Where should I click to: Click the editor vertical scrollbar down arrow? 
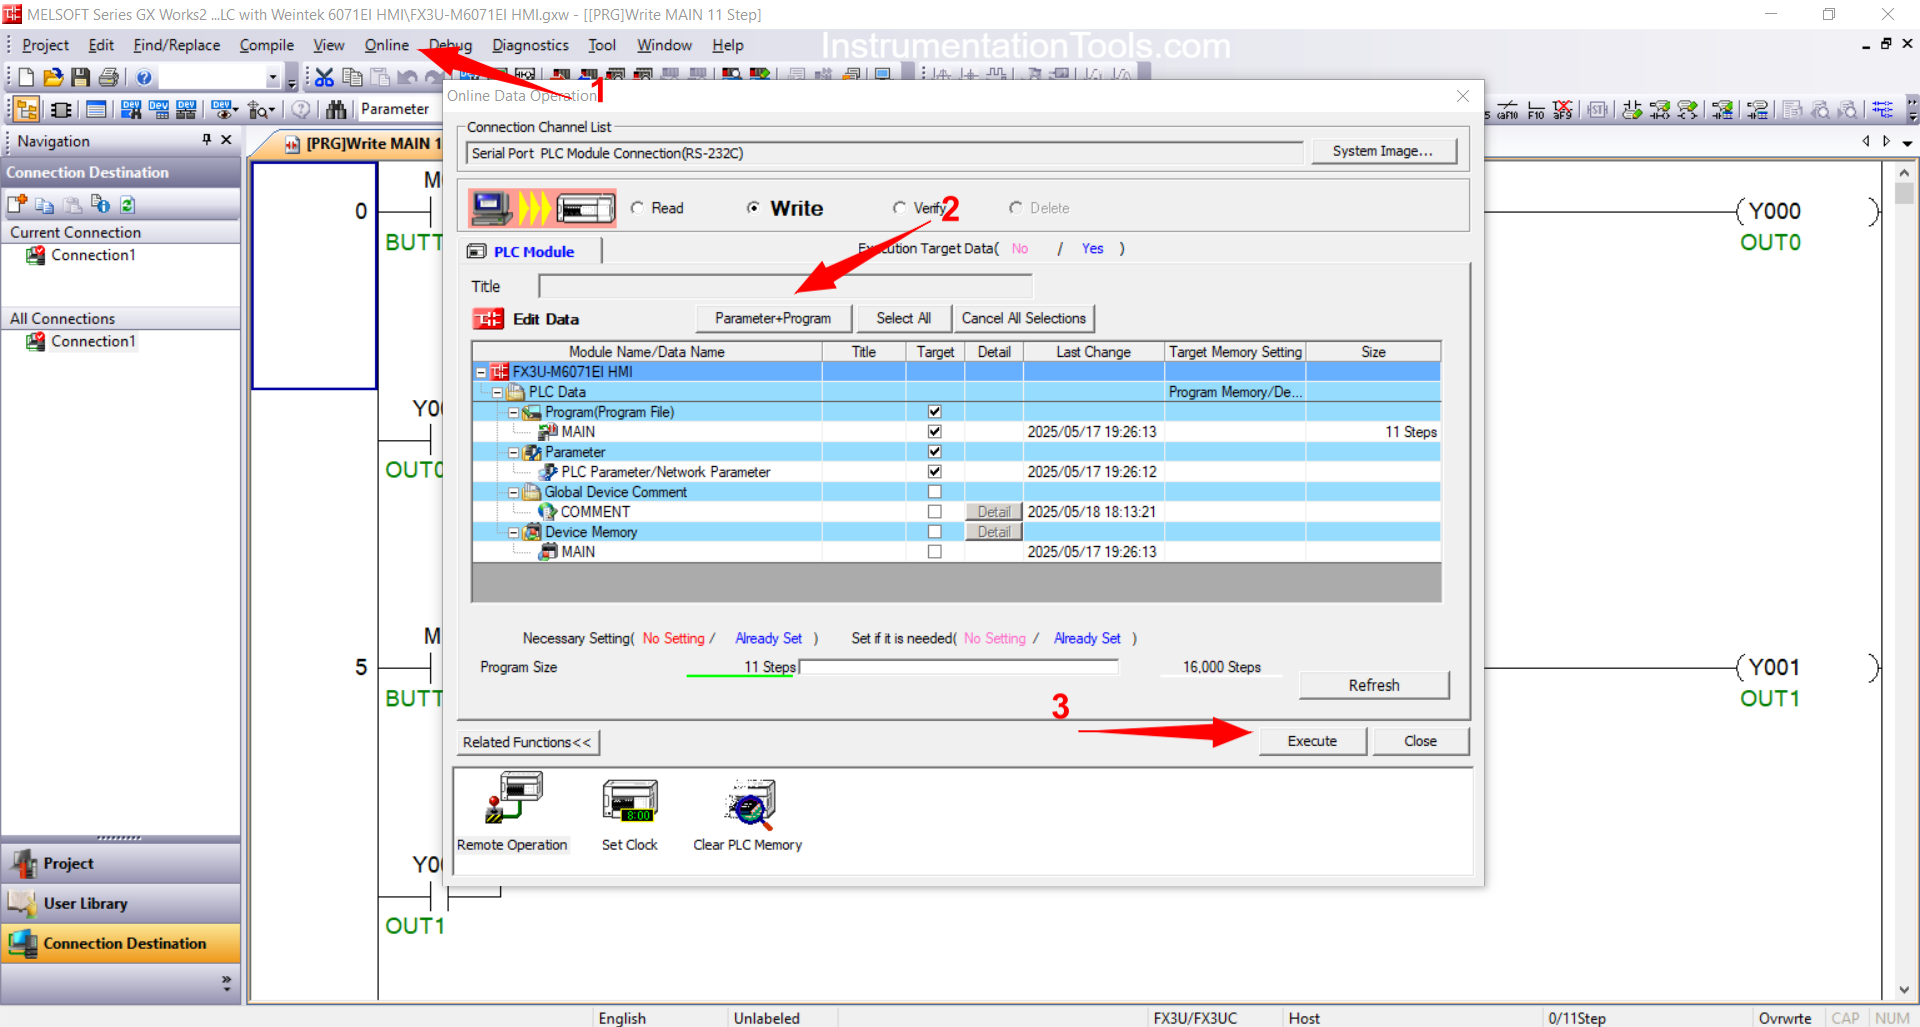coord(1904,990)
